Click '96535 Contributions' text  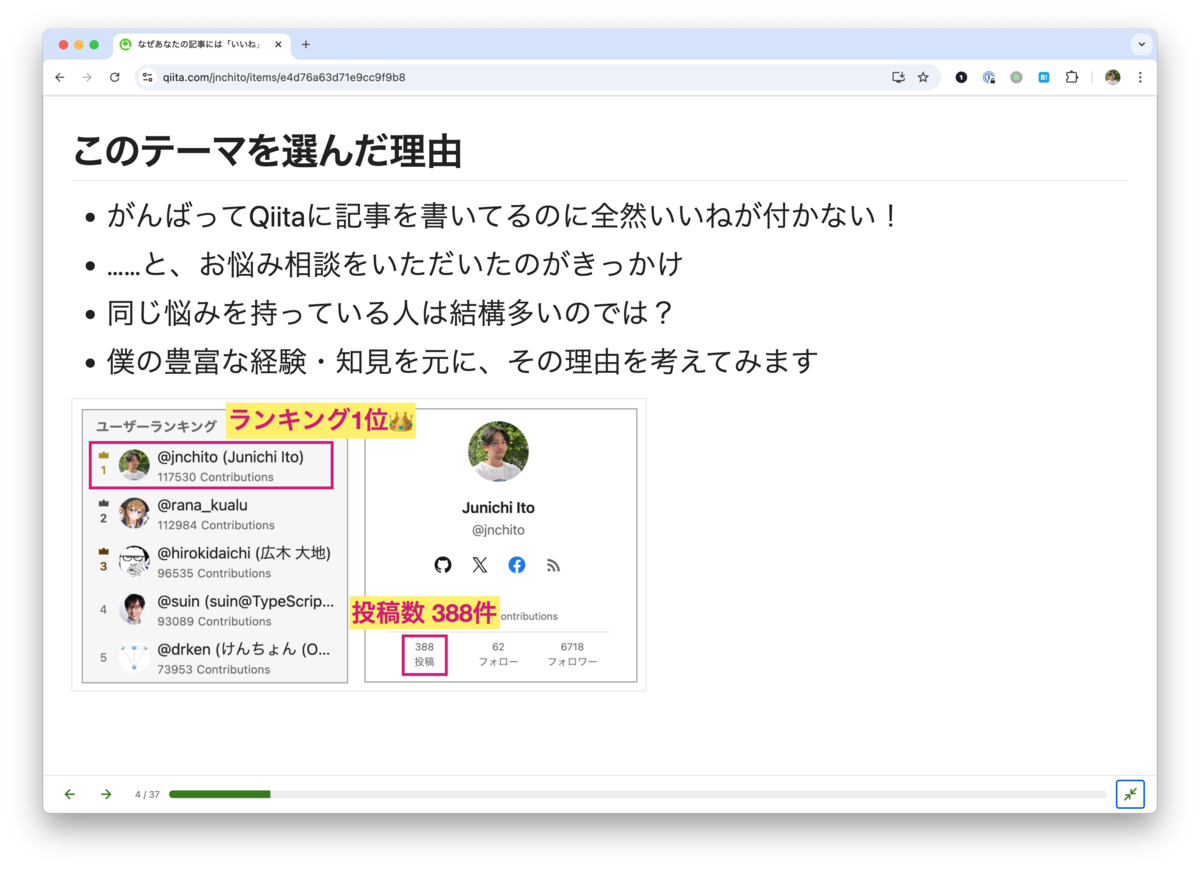click(214, 573)
